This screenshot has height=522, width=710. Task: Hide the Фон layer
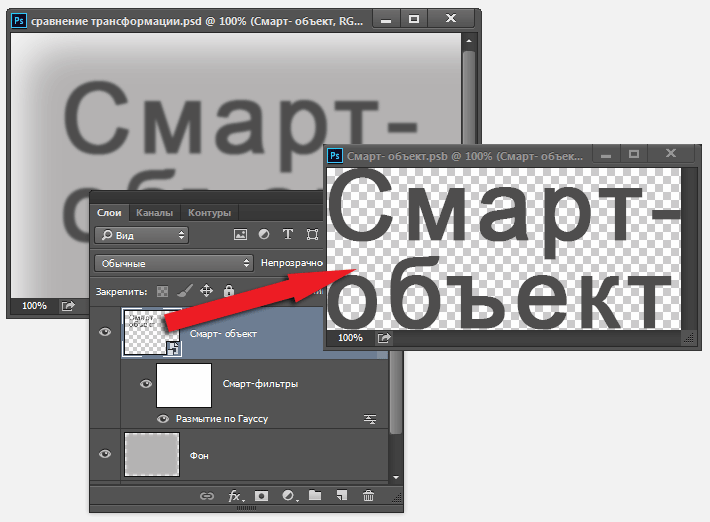click(x=105, y=454)
